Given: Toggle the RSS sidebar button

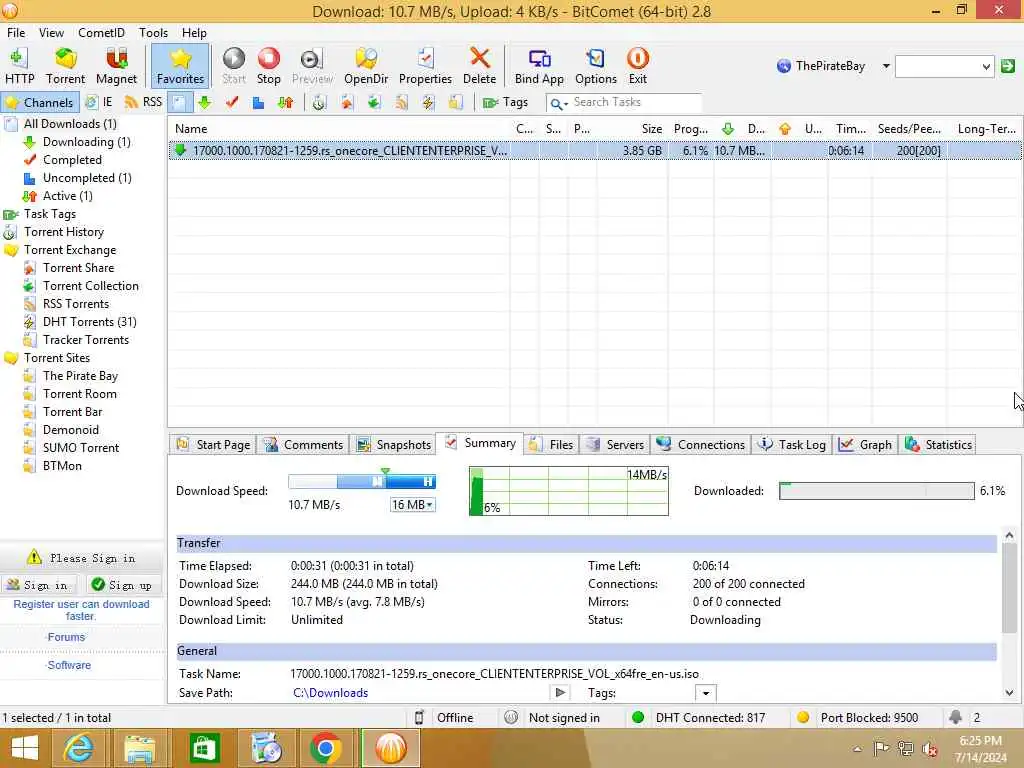Looking at the screenshot, I should coord(144,103).
